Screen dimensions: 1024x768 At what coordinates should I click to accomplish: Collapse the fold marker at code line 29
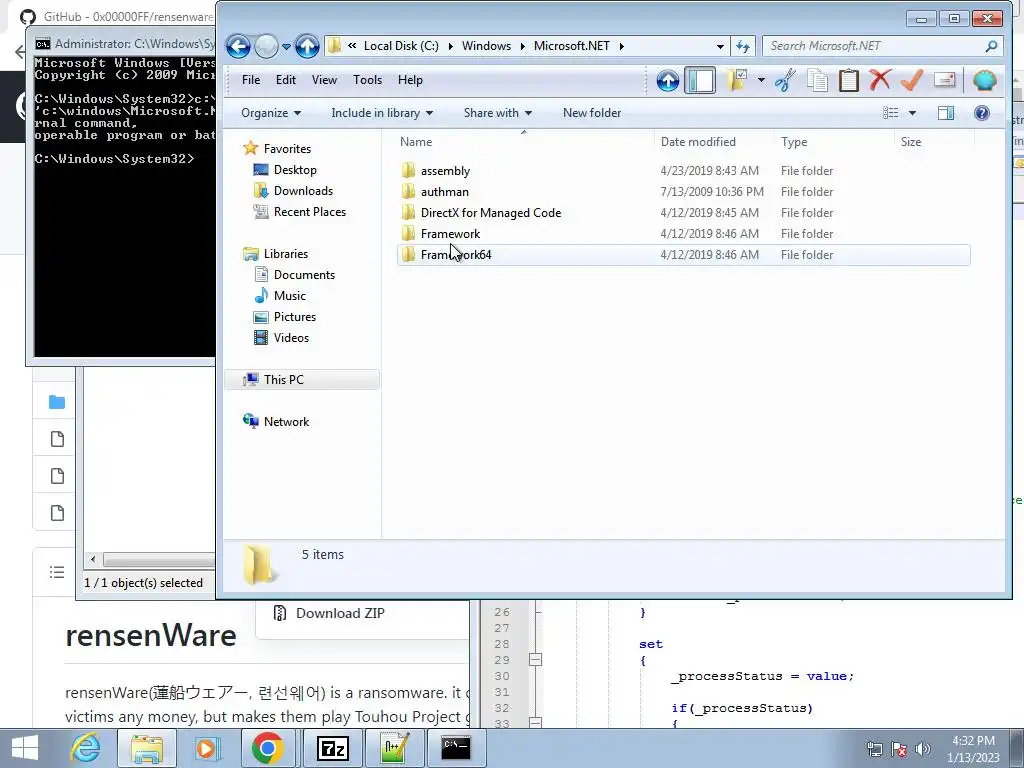[x=535, y=660]
